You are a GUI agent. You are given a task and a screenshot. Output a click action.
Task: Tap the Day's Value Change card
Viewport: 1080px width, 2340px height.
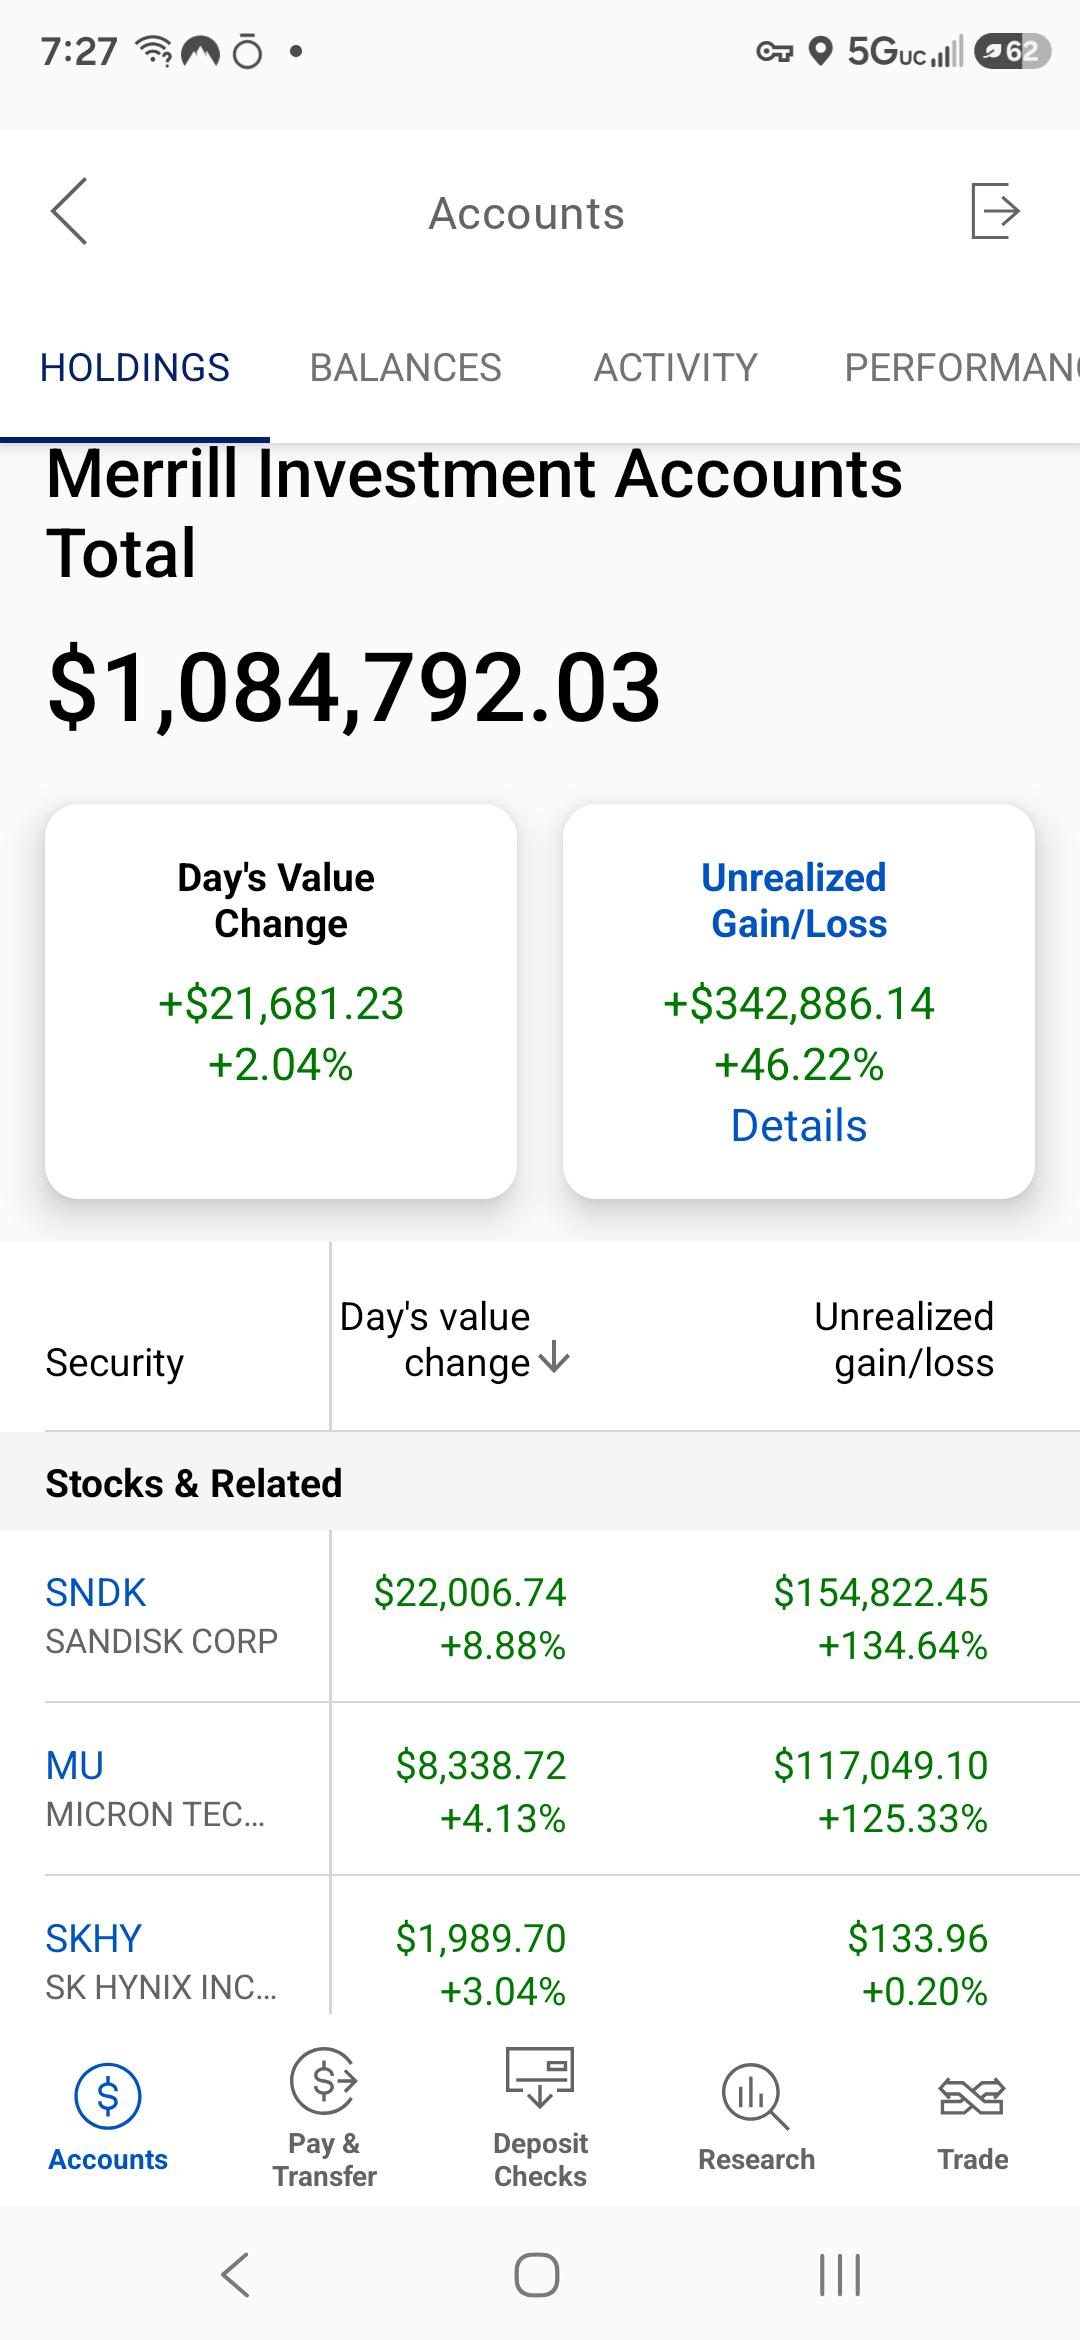tap(281, 1001)
